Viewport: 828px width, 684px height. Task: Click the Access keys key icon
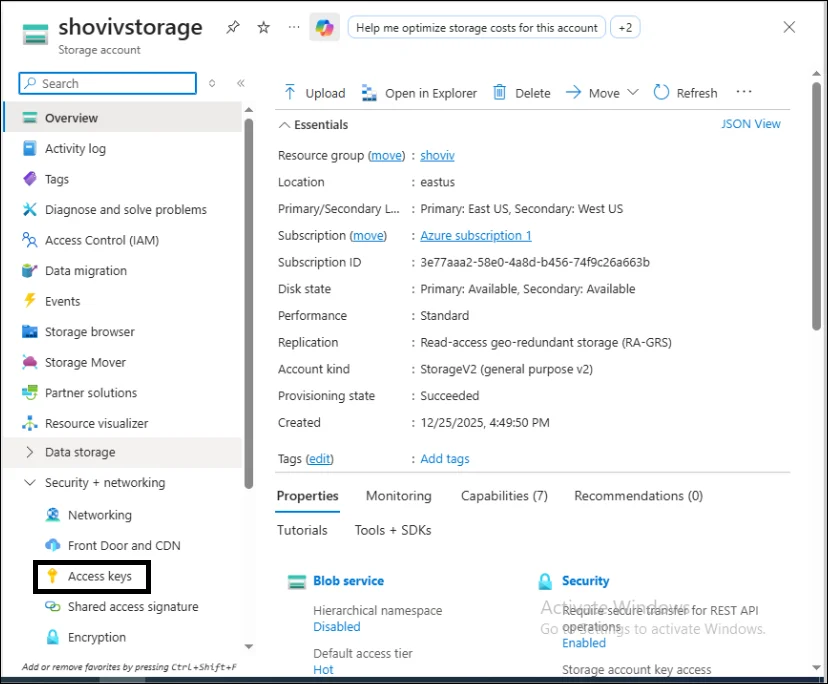click(x=52, y=576)
